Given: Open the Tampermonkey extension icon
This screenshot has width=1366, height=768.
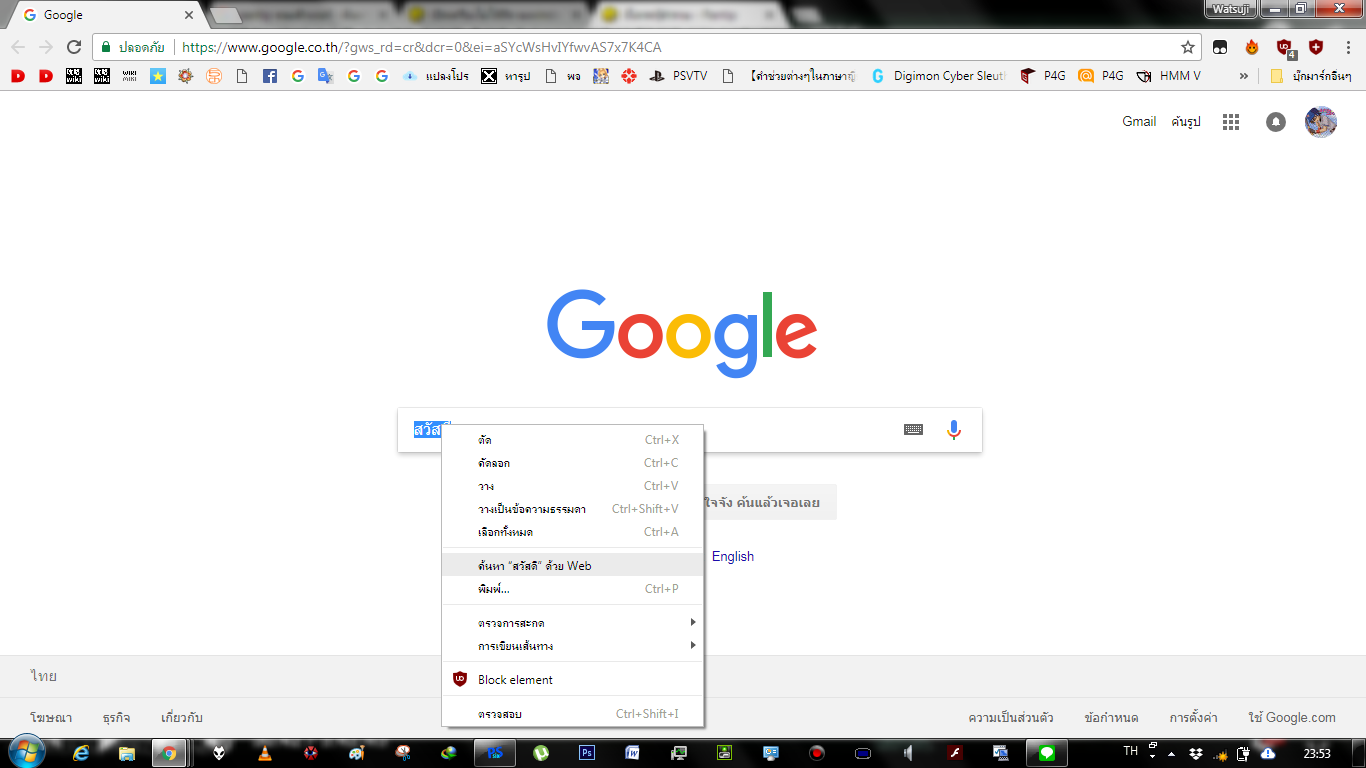Looking at the screenshot, I should [1221, 47].
